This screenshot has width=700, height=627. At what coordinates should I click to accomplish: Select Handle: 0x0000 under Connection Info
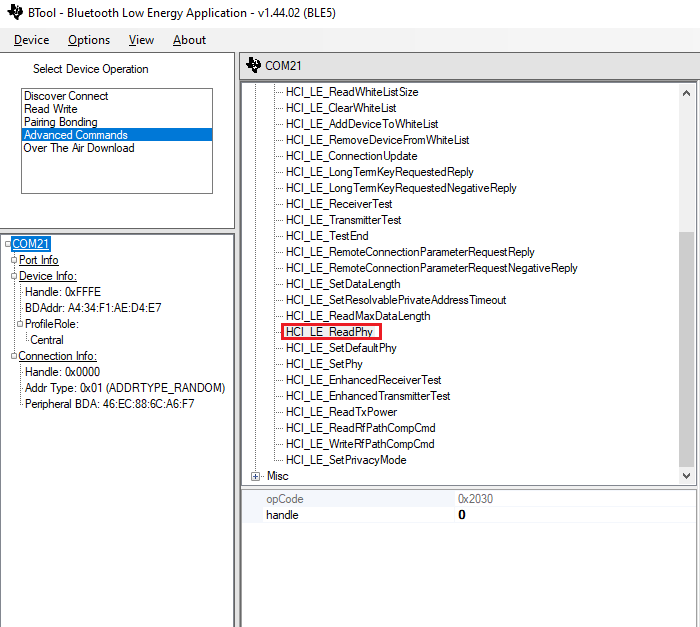click(x=62, y=372)
